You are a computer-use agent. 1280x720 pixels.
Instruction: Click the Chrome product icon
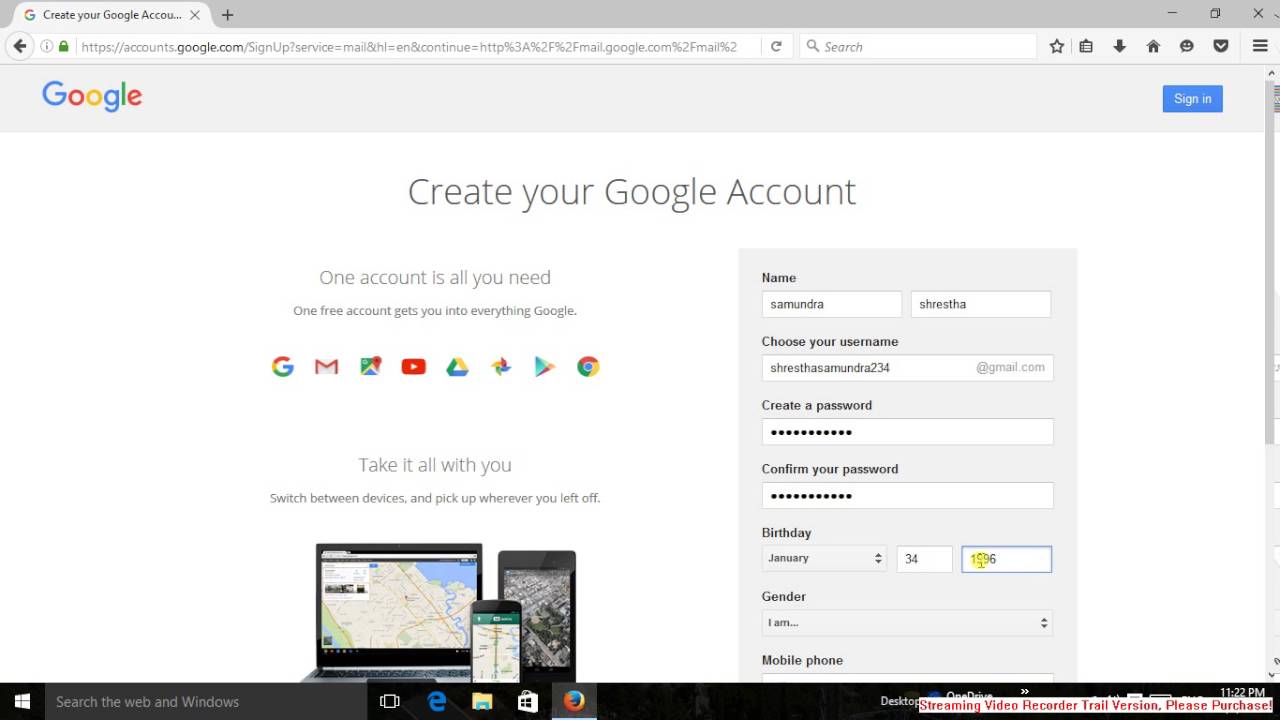point(588,367)
